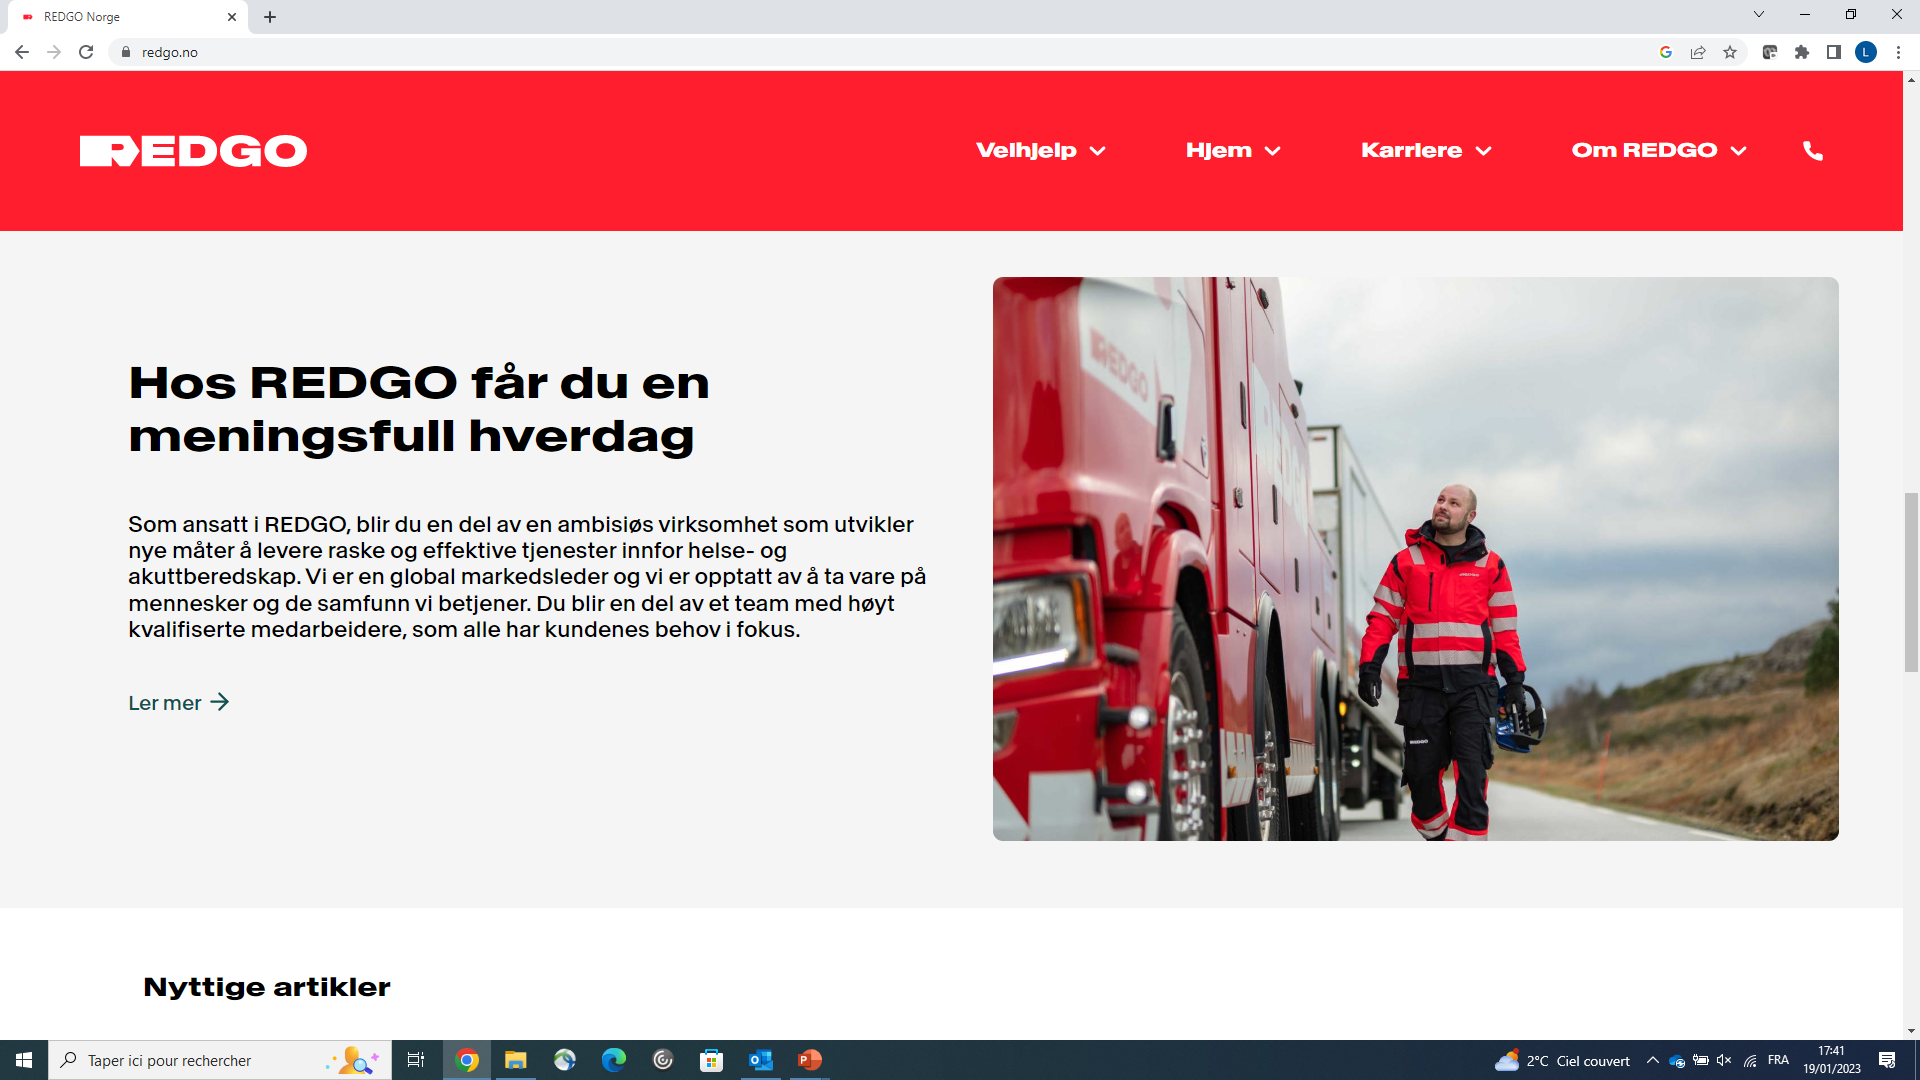Click the OneDrive sync tray icon

click(1677, 1061)
